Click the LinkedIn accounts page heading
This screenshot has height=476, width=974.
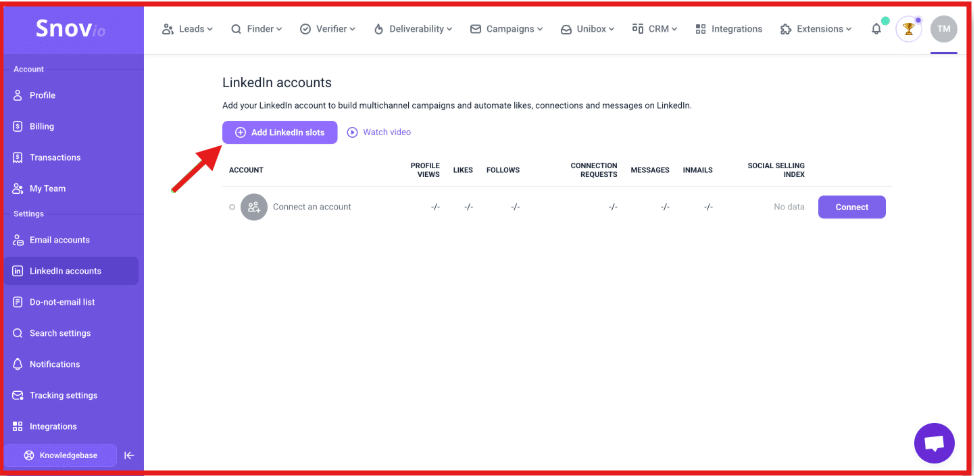tap(277, 82)
